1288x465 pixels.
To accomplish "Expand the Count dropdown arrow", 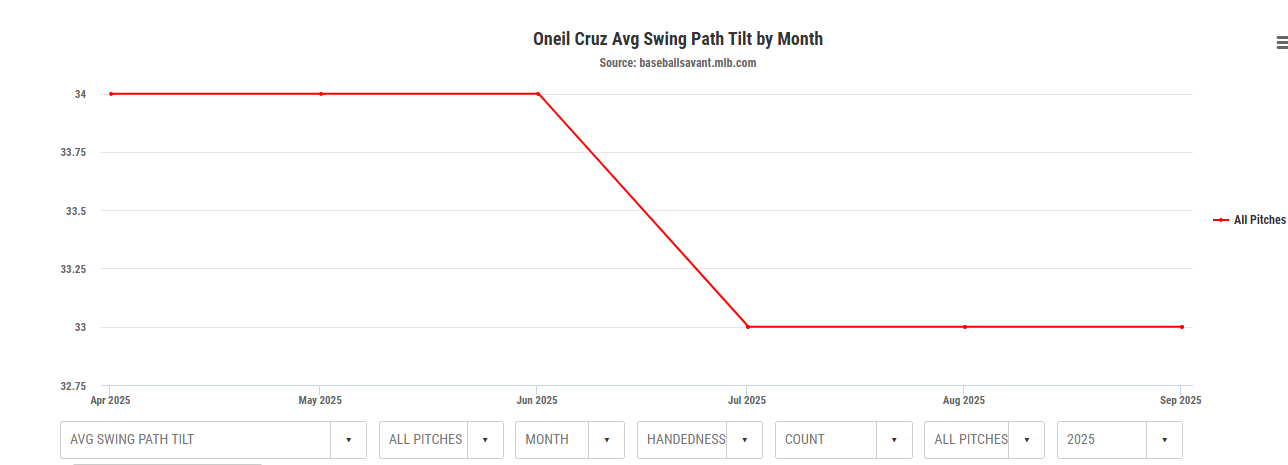I will point(894,440).
